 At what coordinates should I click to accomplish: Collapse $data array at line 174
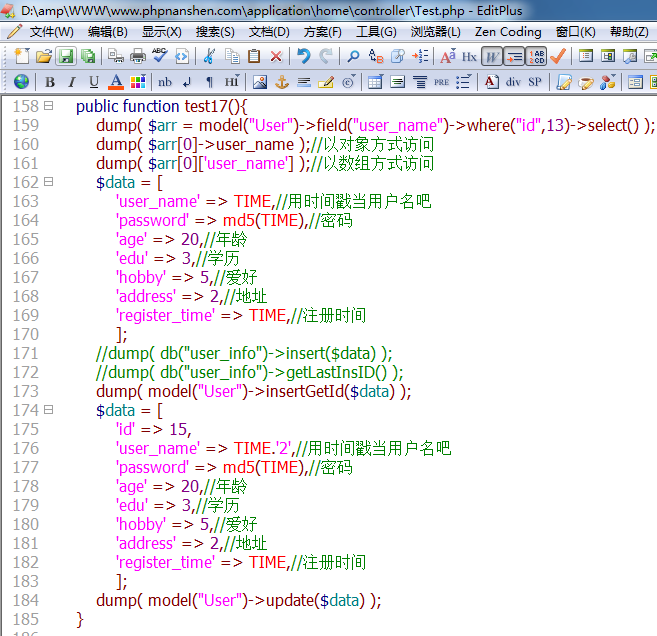click(49, 409)
